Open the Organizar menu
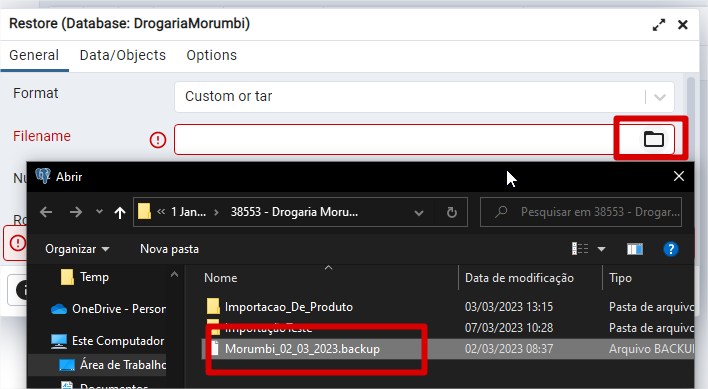The height and width of the screenshot is (389, 708). pos(77,249)
